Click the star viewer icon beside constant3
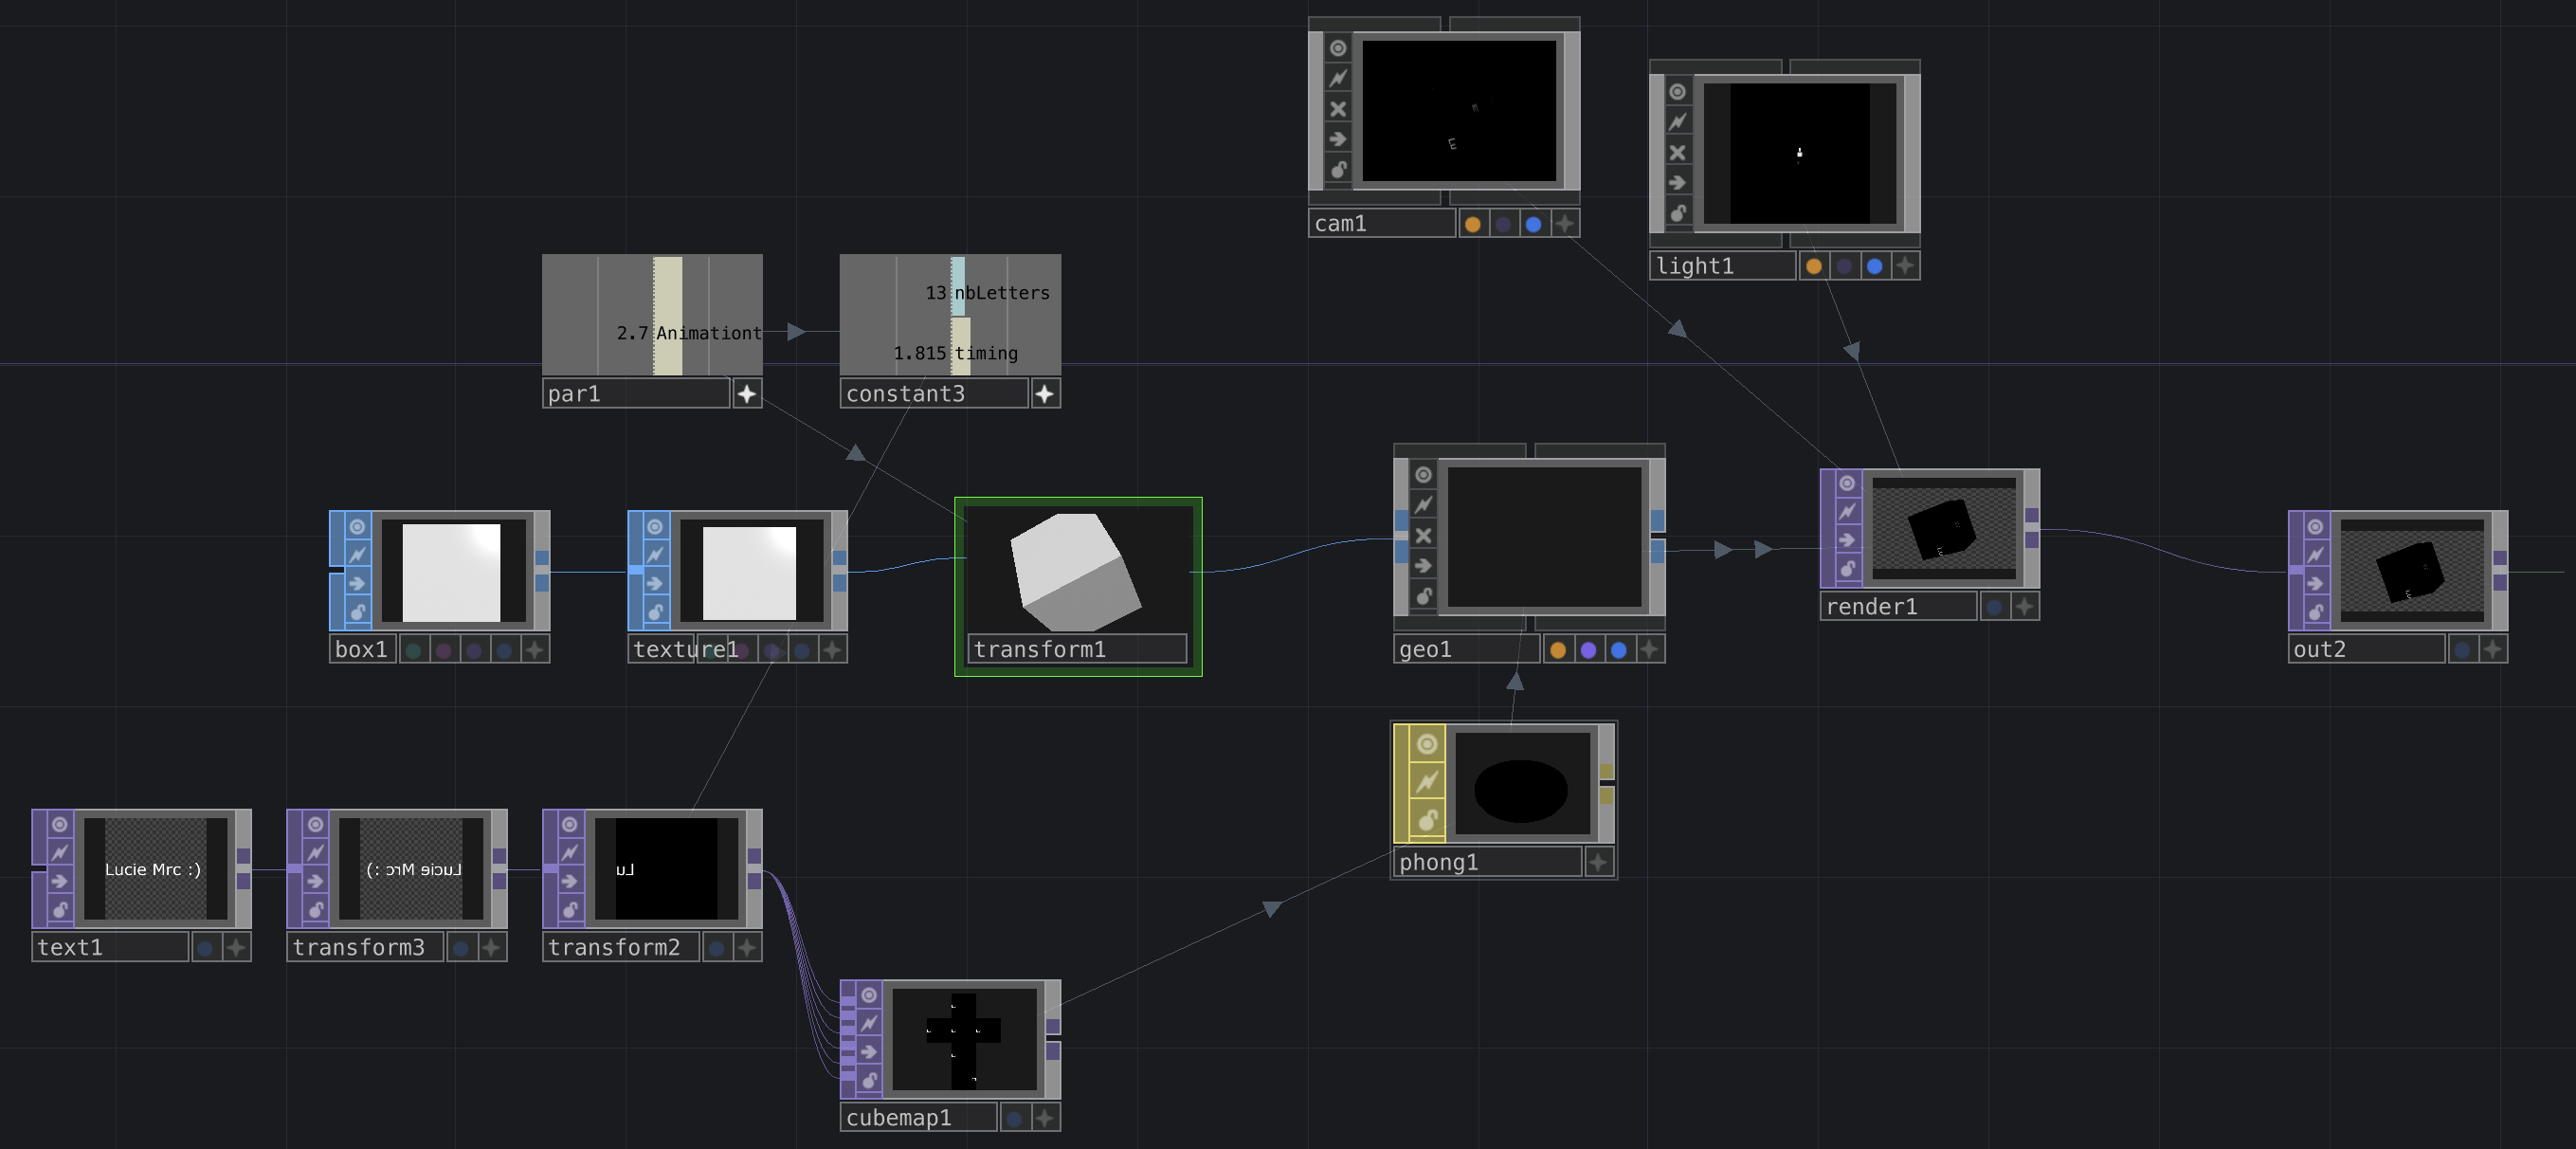The height and width of the screenshot is (1149, 2576). (1045, 394)
